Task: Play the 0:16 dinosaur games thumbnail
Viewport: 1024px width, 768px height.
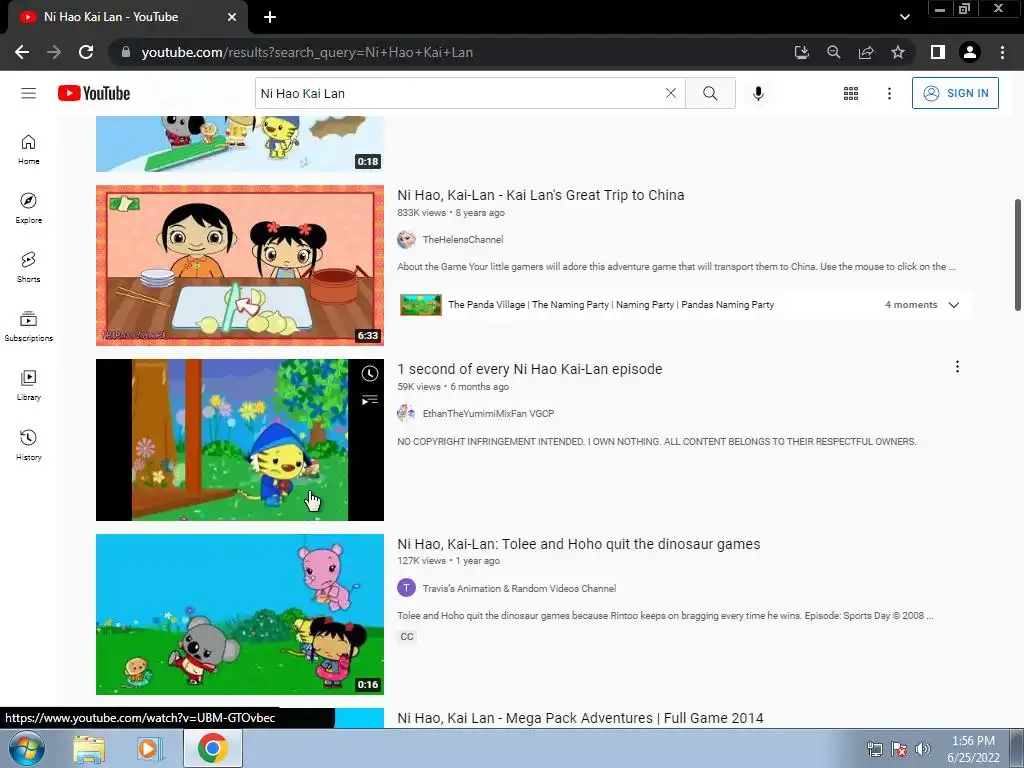Action: point(240,615)
